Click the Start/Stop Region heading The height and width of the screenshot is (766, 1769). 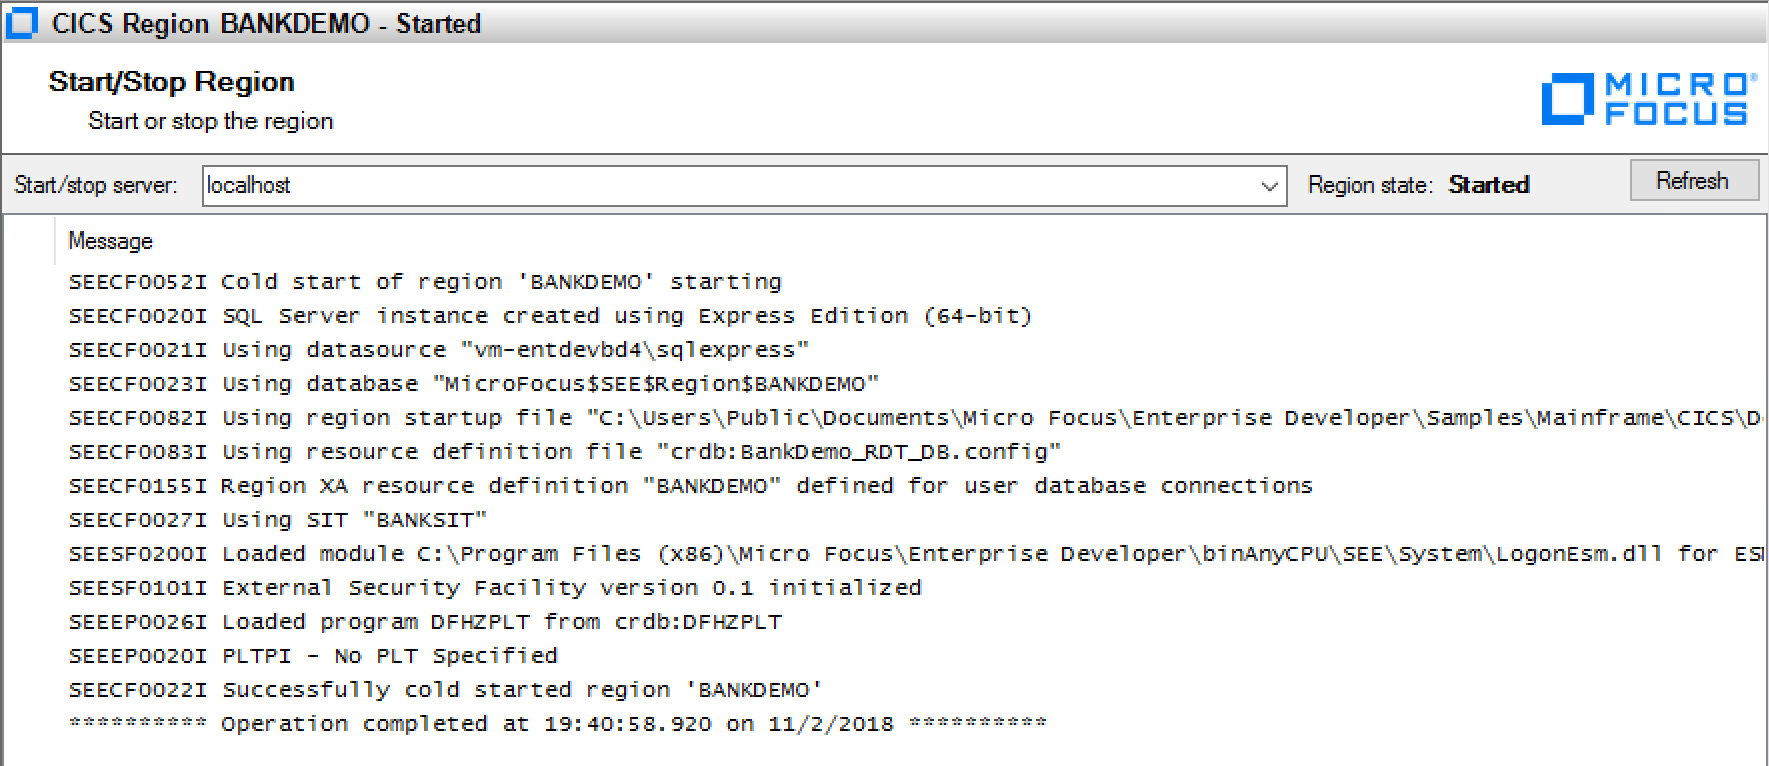(x=171, y=81)
